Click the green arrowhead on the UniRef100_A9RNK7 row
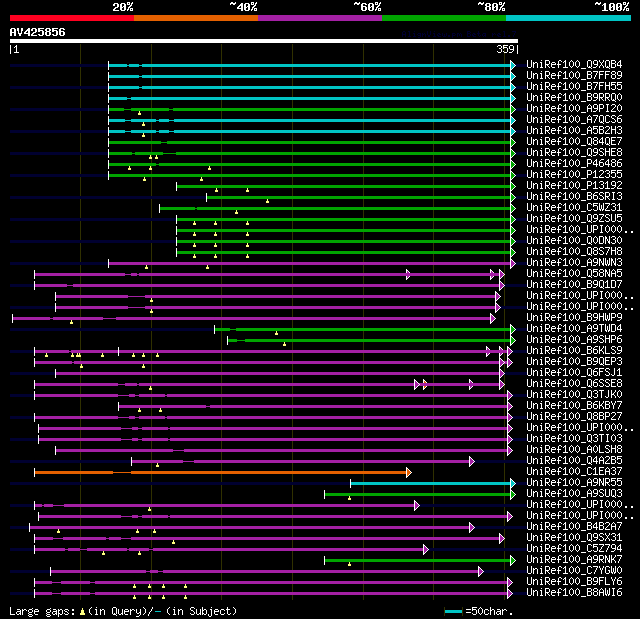This screenshot has height=619, width=640. [513, 561]
